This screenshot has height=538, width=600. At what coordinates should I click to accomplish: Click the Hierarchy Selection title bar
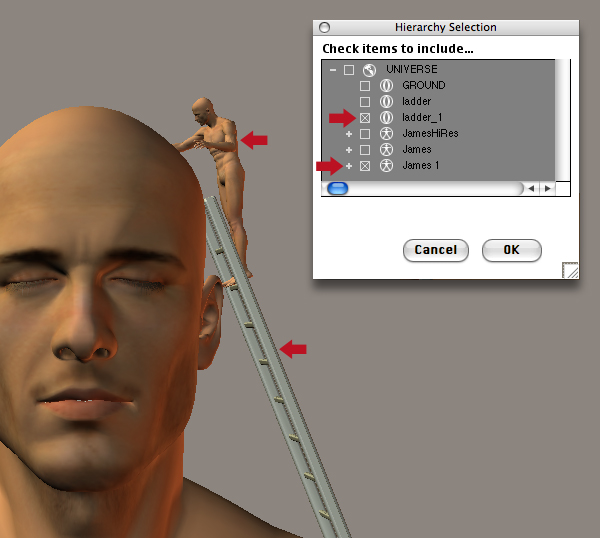[446, 28]
